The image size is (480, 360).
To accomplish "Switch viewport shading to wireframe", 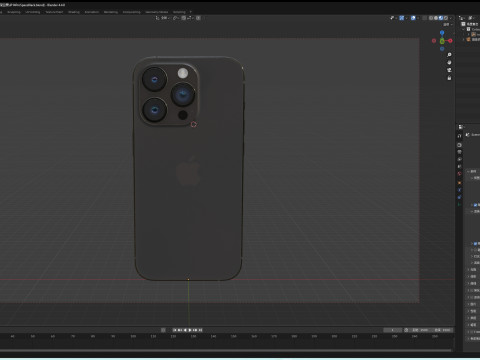I will tap(431, 18).
